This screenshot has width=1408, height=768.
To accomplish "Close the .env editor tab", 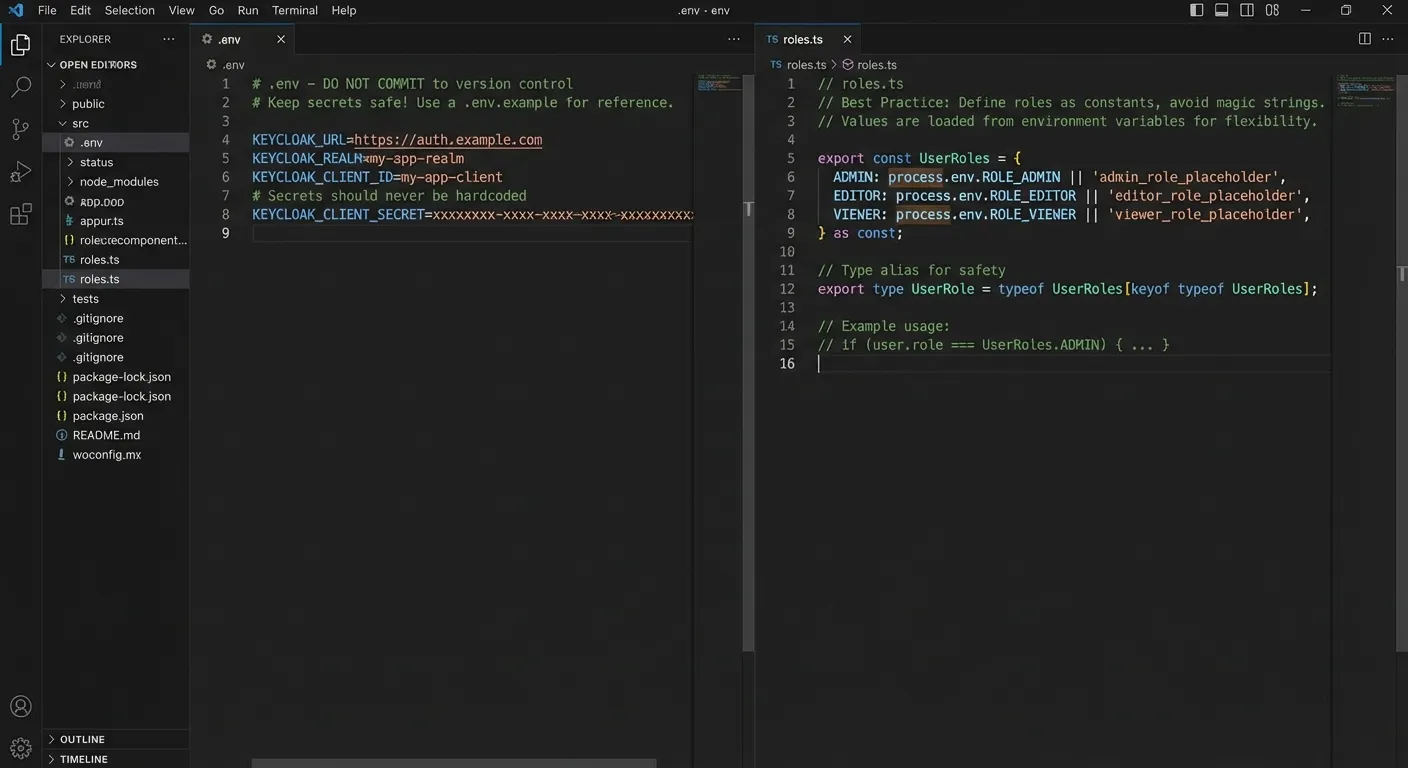I will click(281, 39).
